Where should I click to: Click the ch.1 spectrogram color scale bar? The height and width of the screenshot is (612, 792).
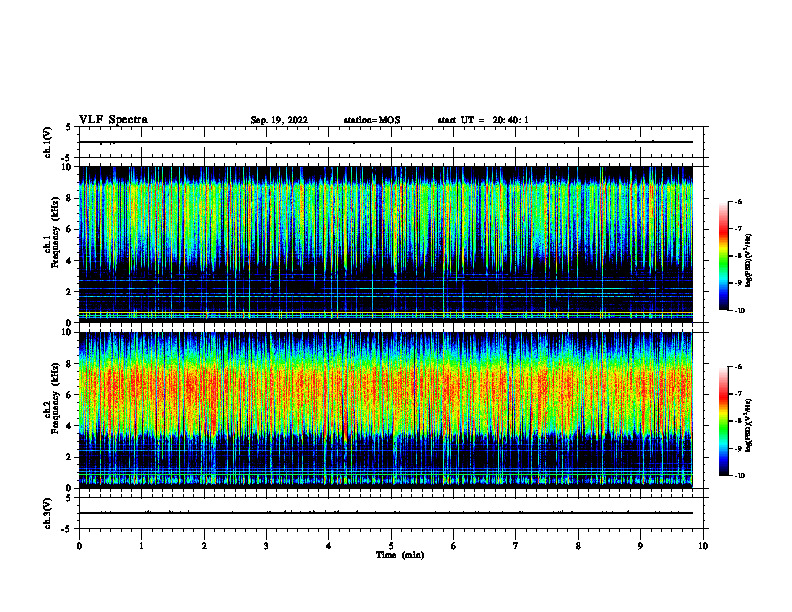point(723,256)
